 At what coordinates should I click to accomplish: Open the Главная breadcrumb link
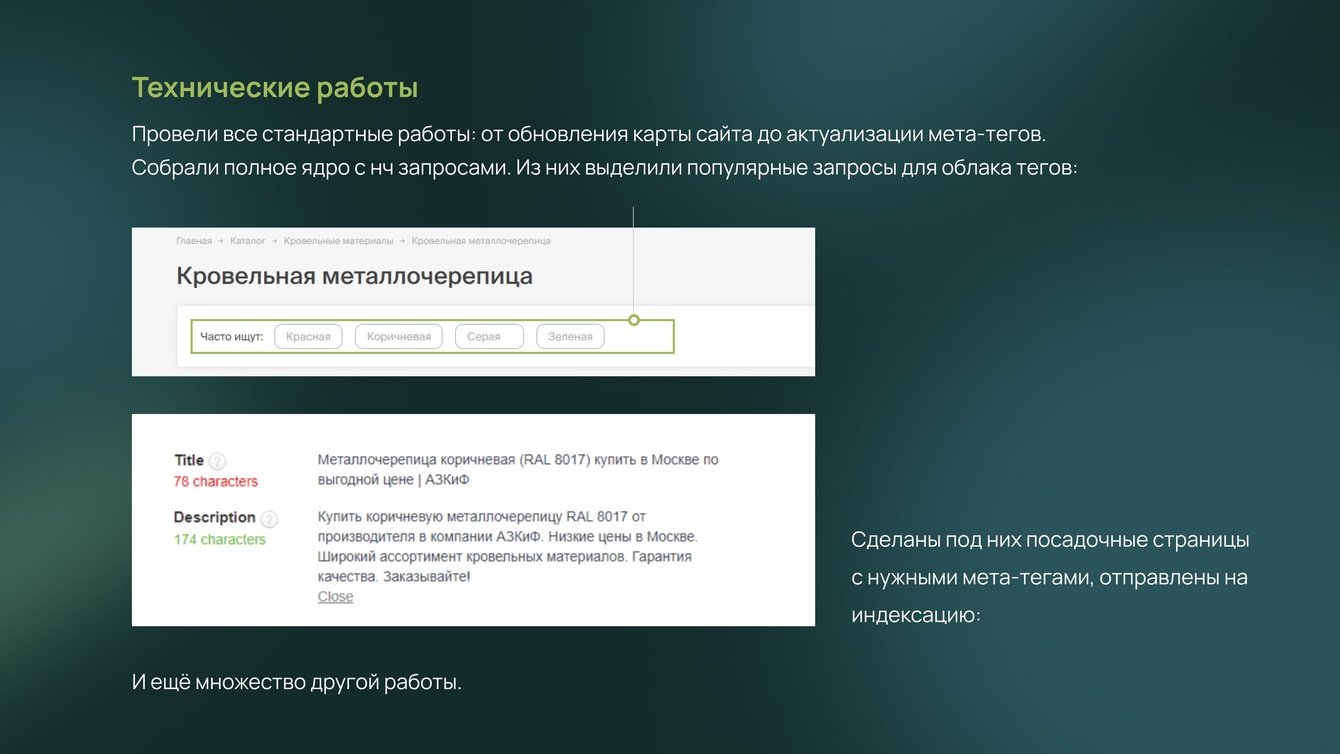[x=194, y=241]
